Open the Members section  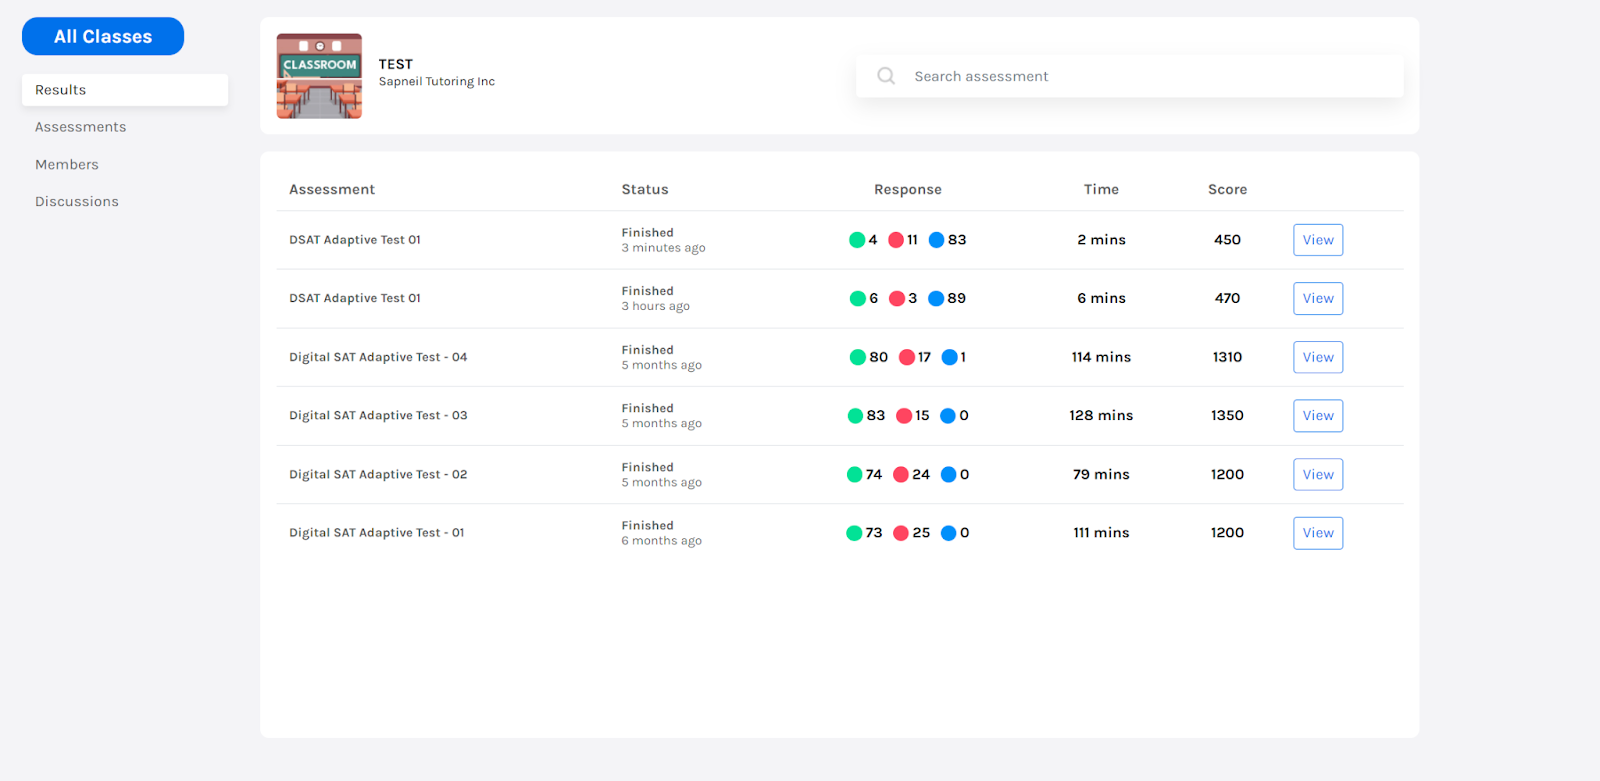[67, 165]
